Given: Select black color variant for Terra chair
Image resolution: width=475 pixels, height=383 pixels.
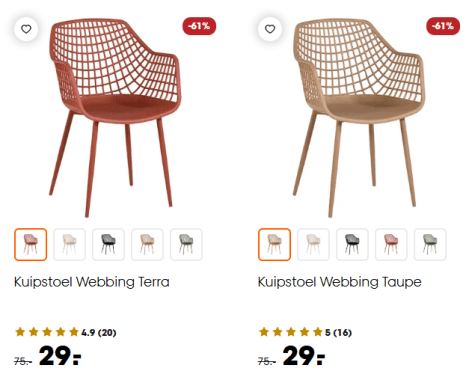Looking at the screenshot, I should coord(108,244).
